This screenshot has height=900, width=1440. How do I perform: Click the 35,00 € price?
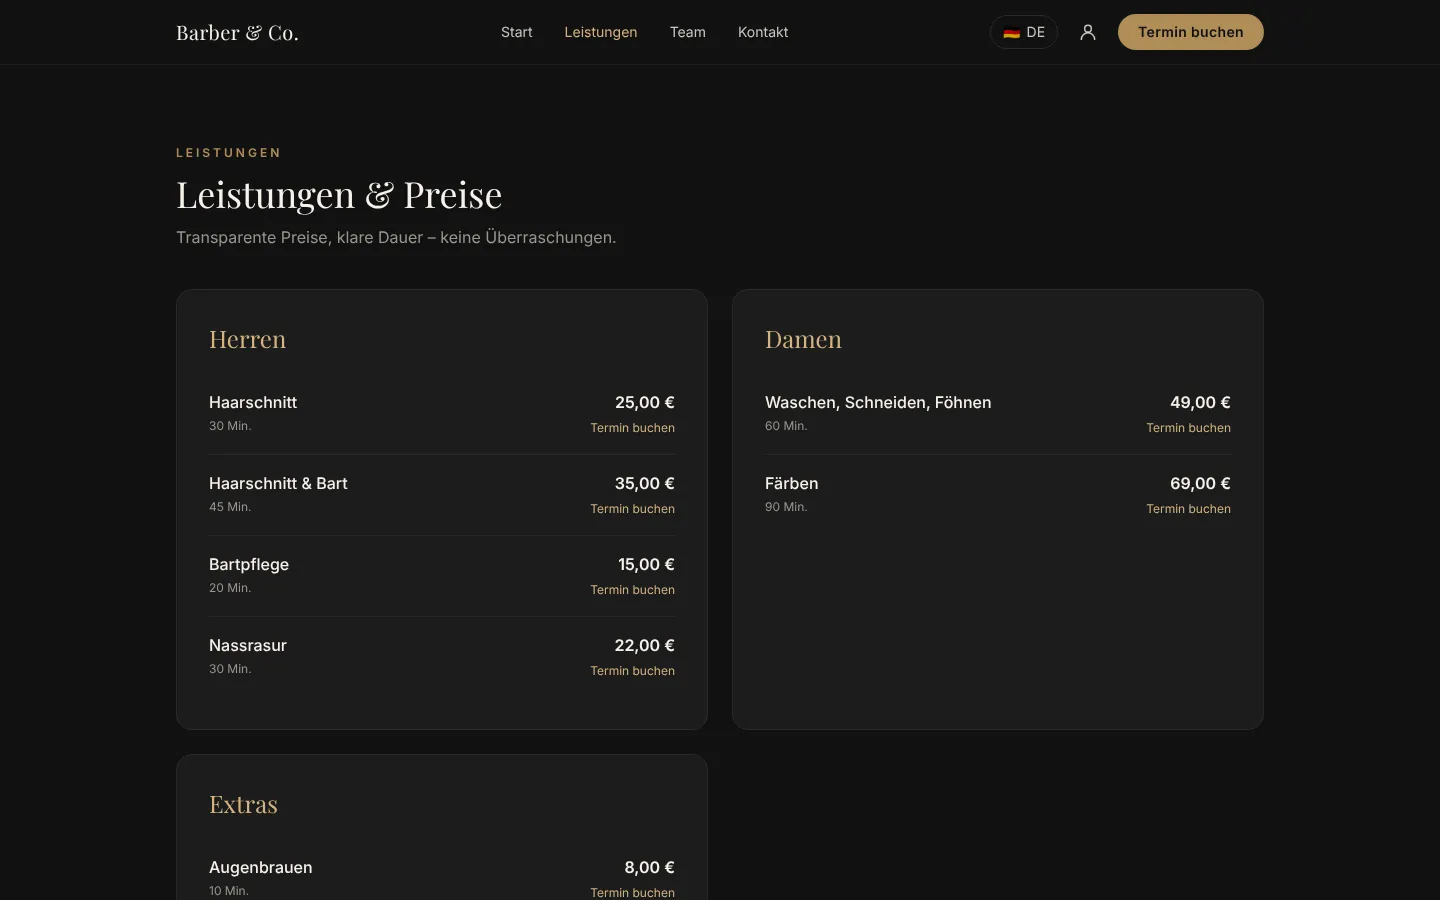click(x=645, y=483)
